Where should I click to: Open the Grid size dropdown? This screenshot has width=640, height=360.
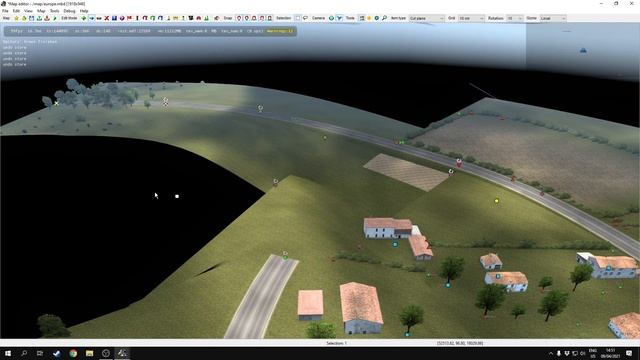(x=471, y=18)
